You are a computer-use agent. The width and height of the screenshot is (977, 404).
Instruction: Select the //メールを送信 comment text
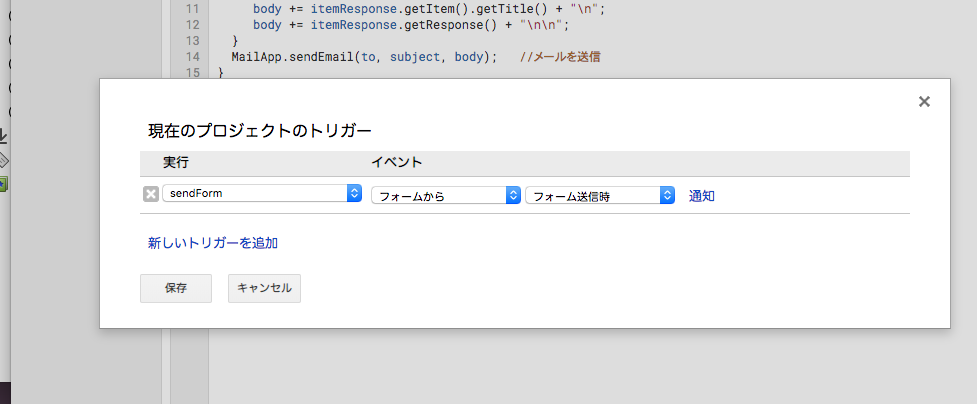point(560,57)
